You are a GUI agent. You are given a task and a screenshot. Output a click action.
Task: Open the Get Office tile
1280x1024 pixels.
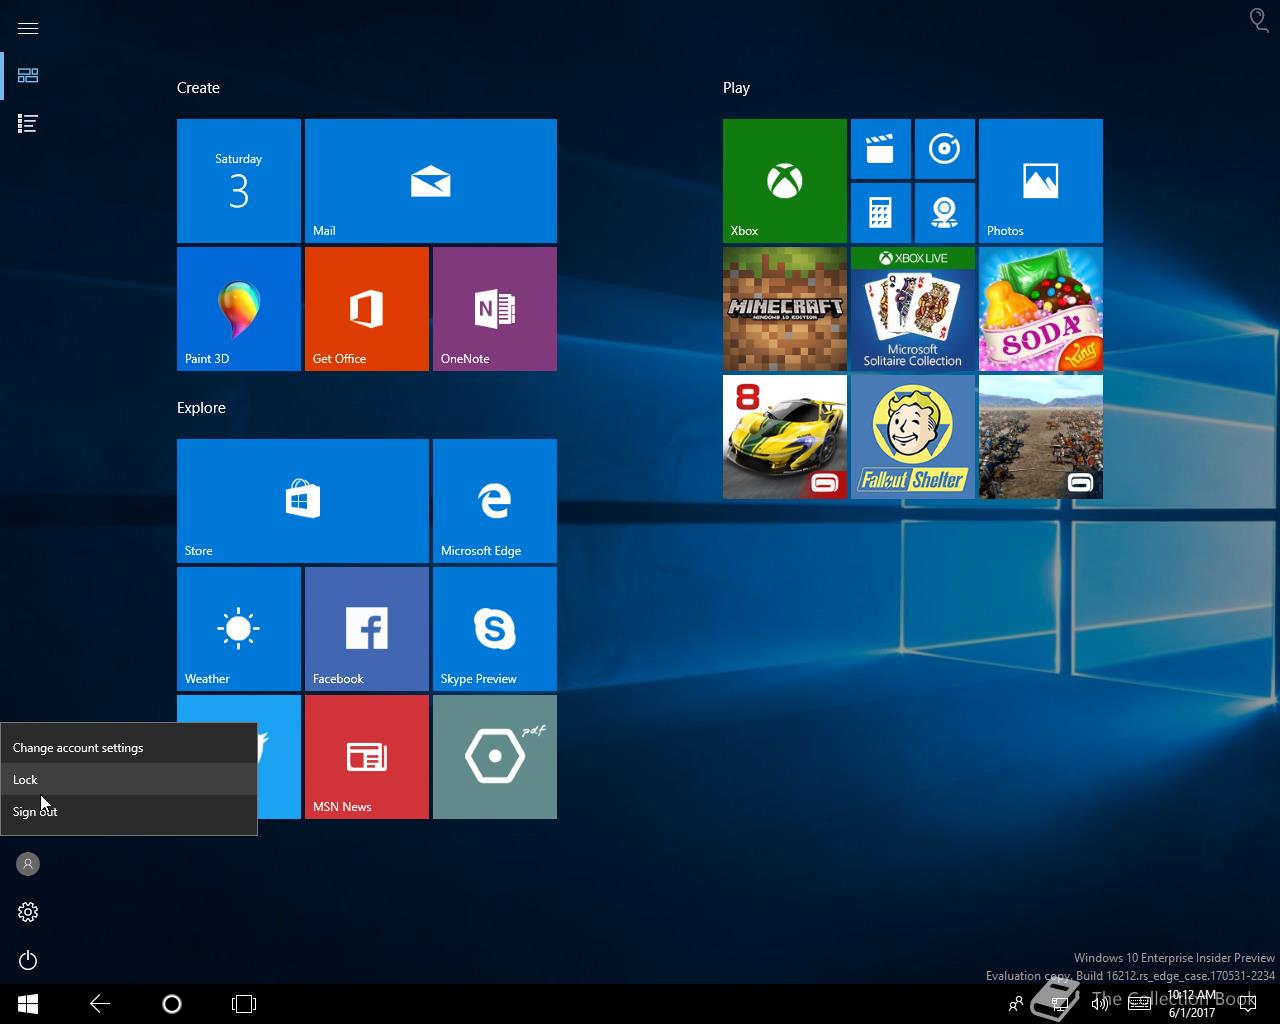click(x=367, y=309)
